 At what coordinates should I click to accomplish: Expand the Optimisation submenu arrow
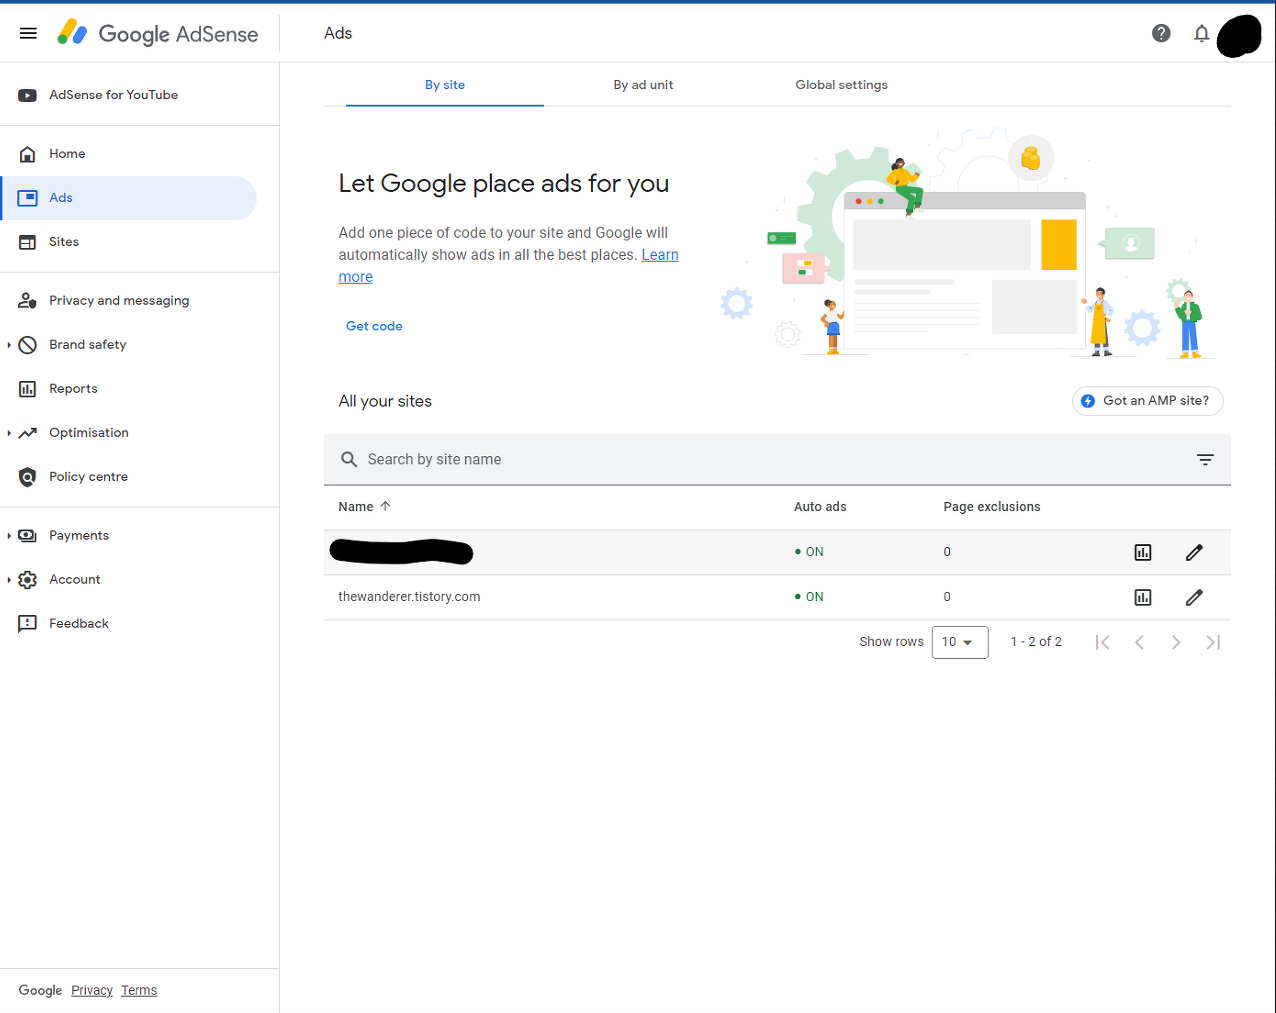[9, 433]
